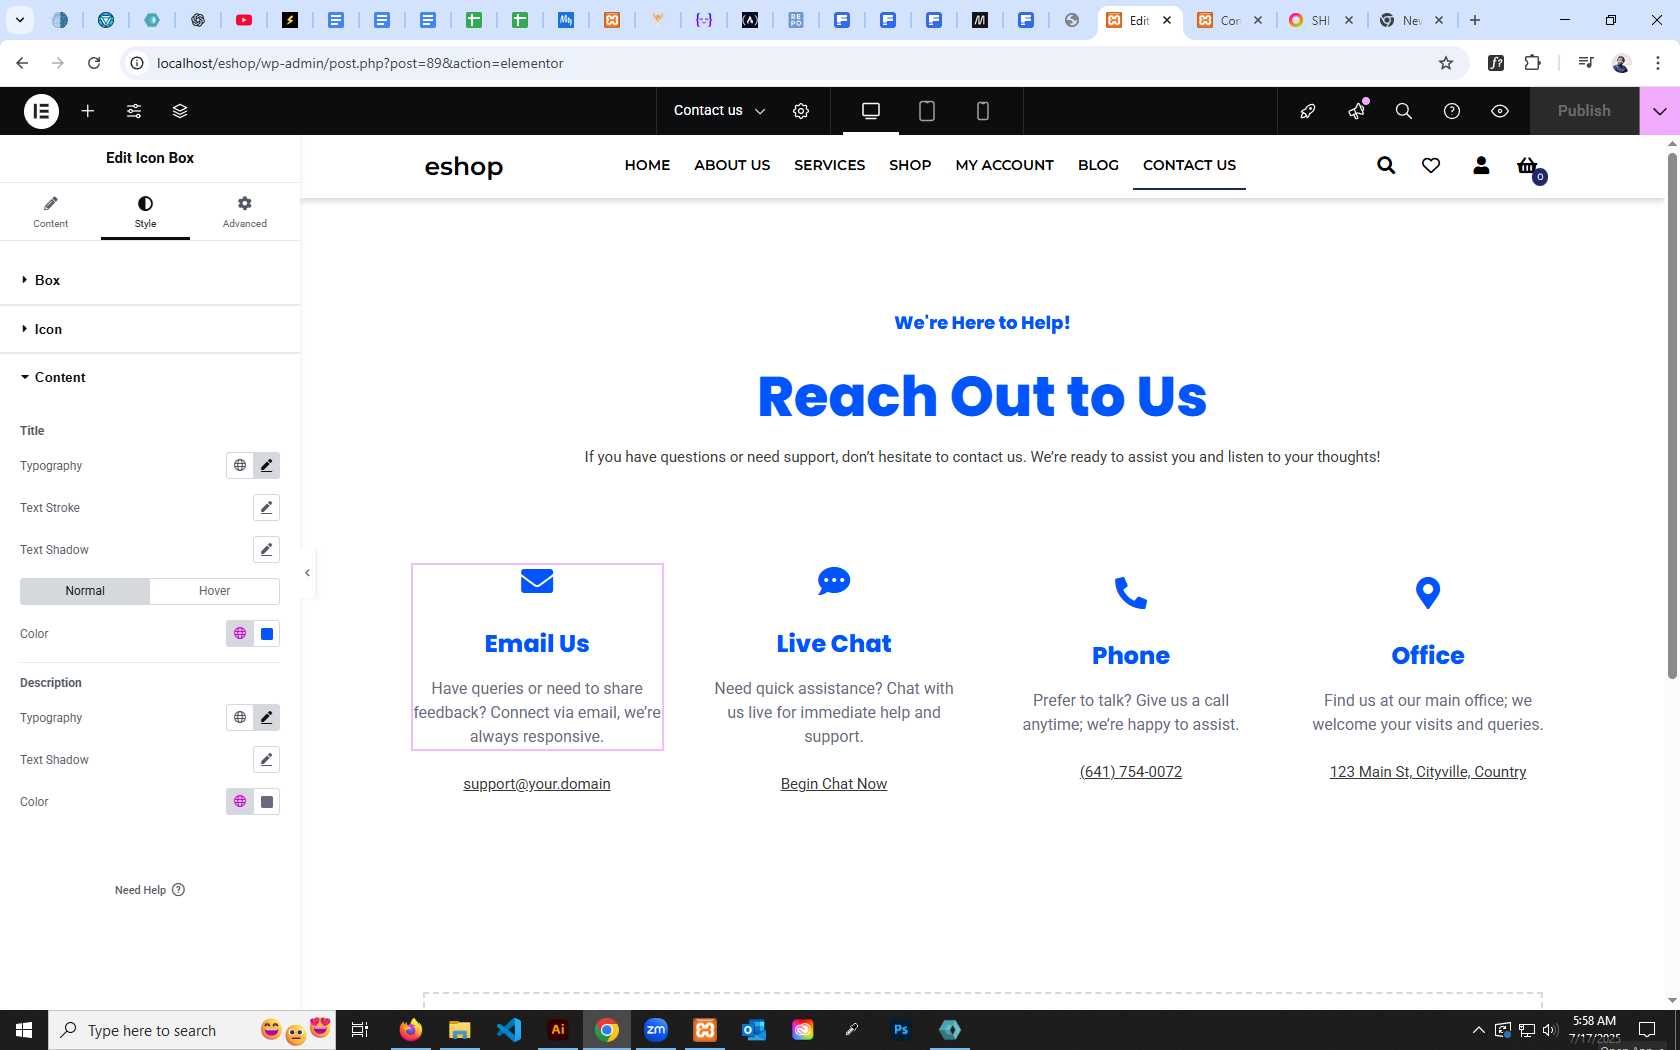Open the Elementor logo menu
Image resolution: width=1680 pixels, height=1050 pixels.
point(41,111)
